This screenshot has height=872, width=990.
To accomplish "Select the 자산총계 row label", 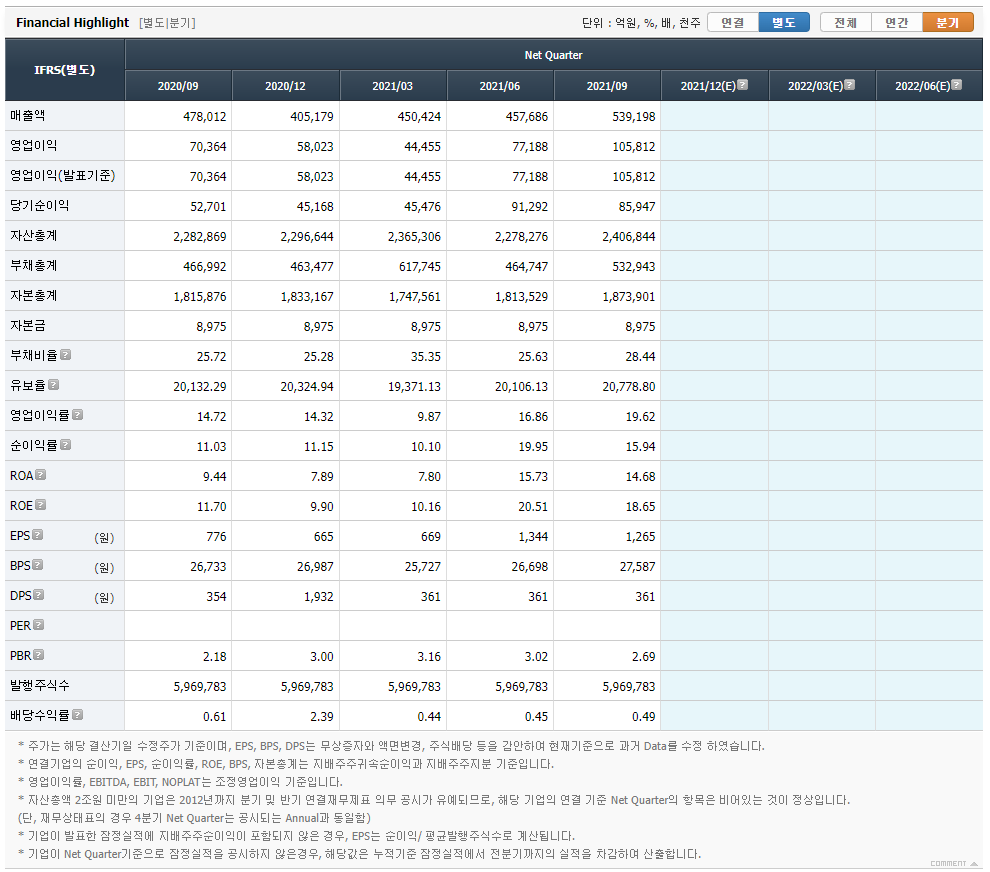I will 33,236.
